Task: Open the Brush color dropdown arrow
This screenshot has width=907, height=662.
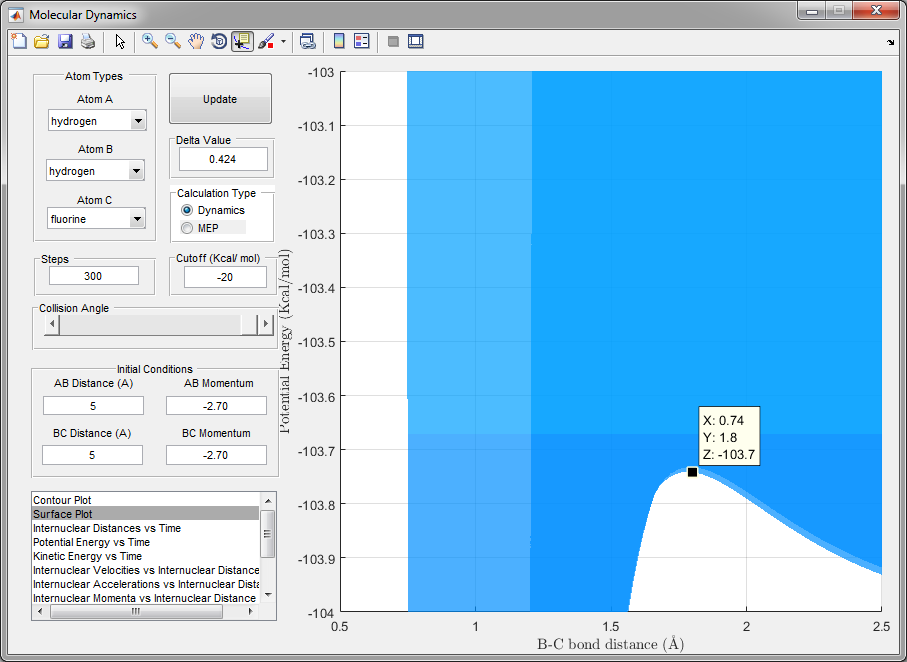Action: pyautogui.click(x=283, y=42)
